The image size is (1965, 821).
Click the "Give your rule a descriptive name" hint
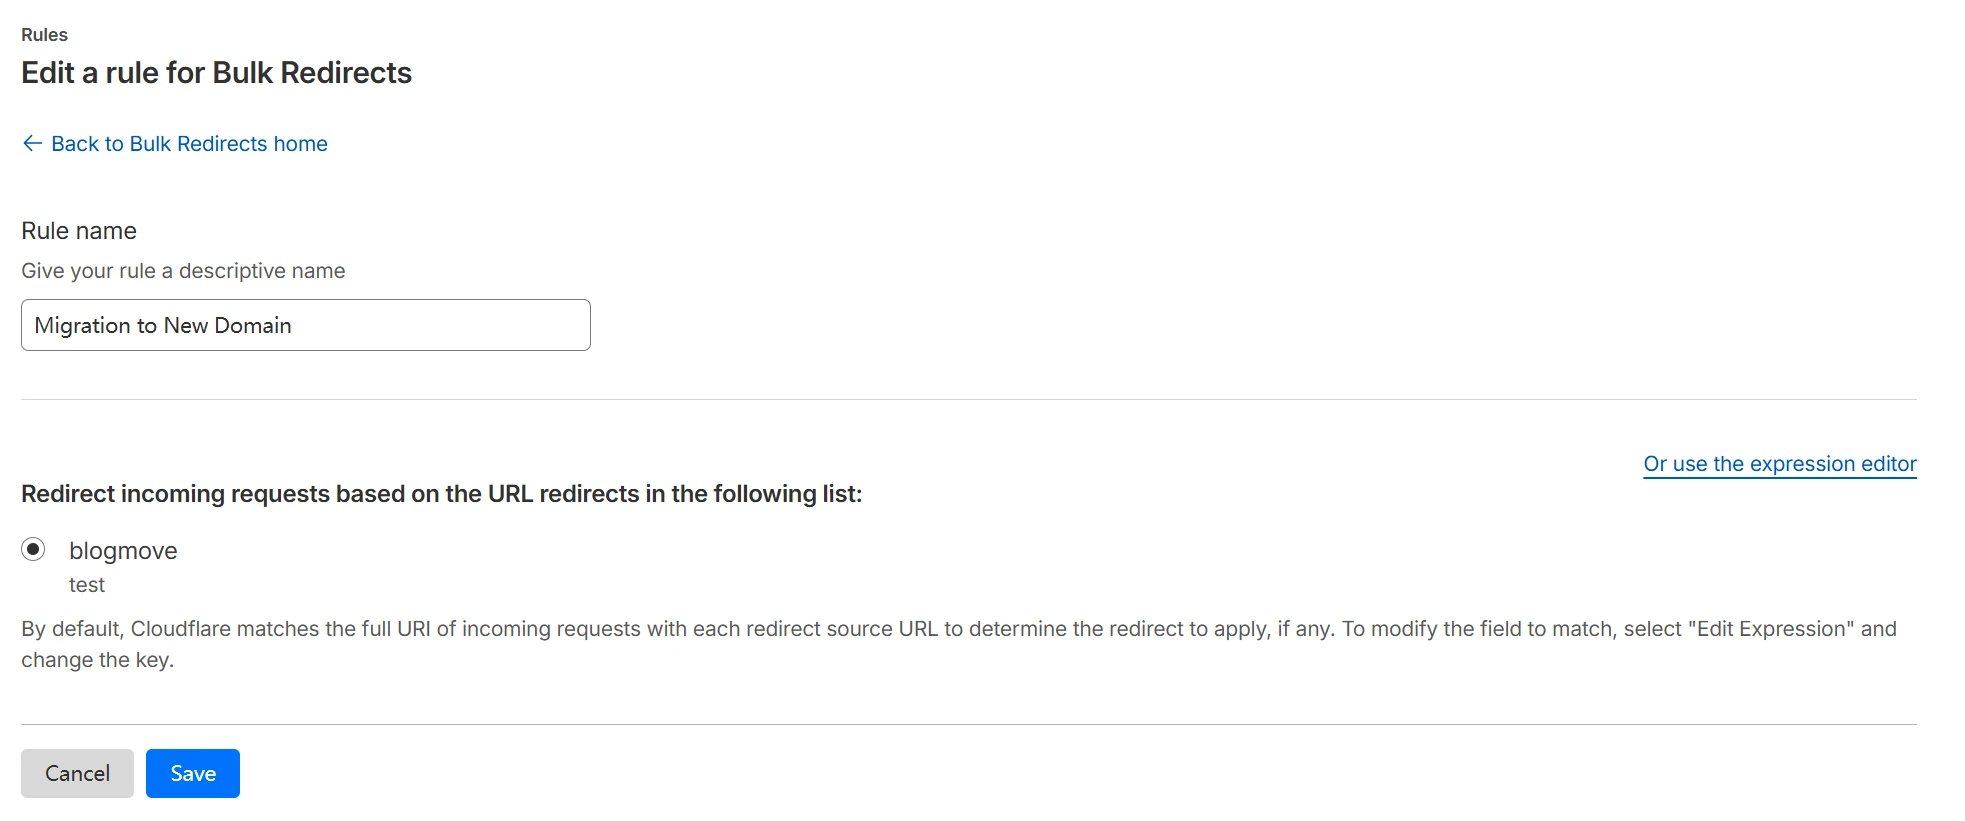[x=183, y=271]
